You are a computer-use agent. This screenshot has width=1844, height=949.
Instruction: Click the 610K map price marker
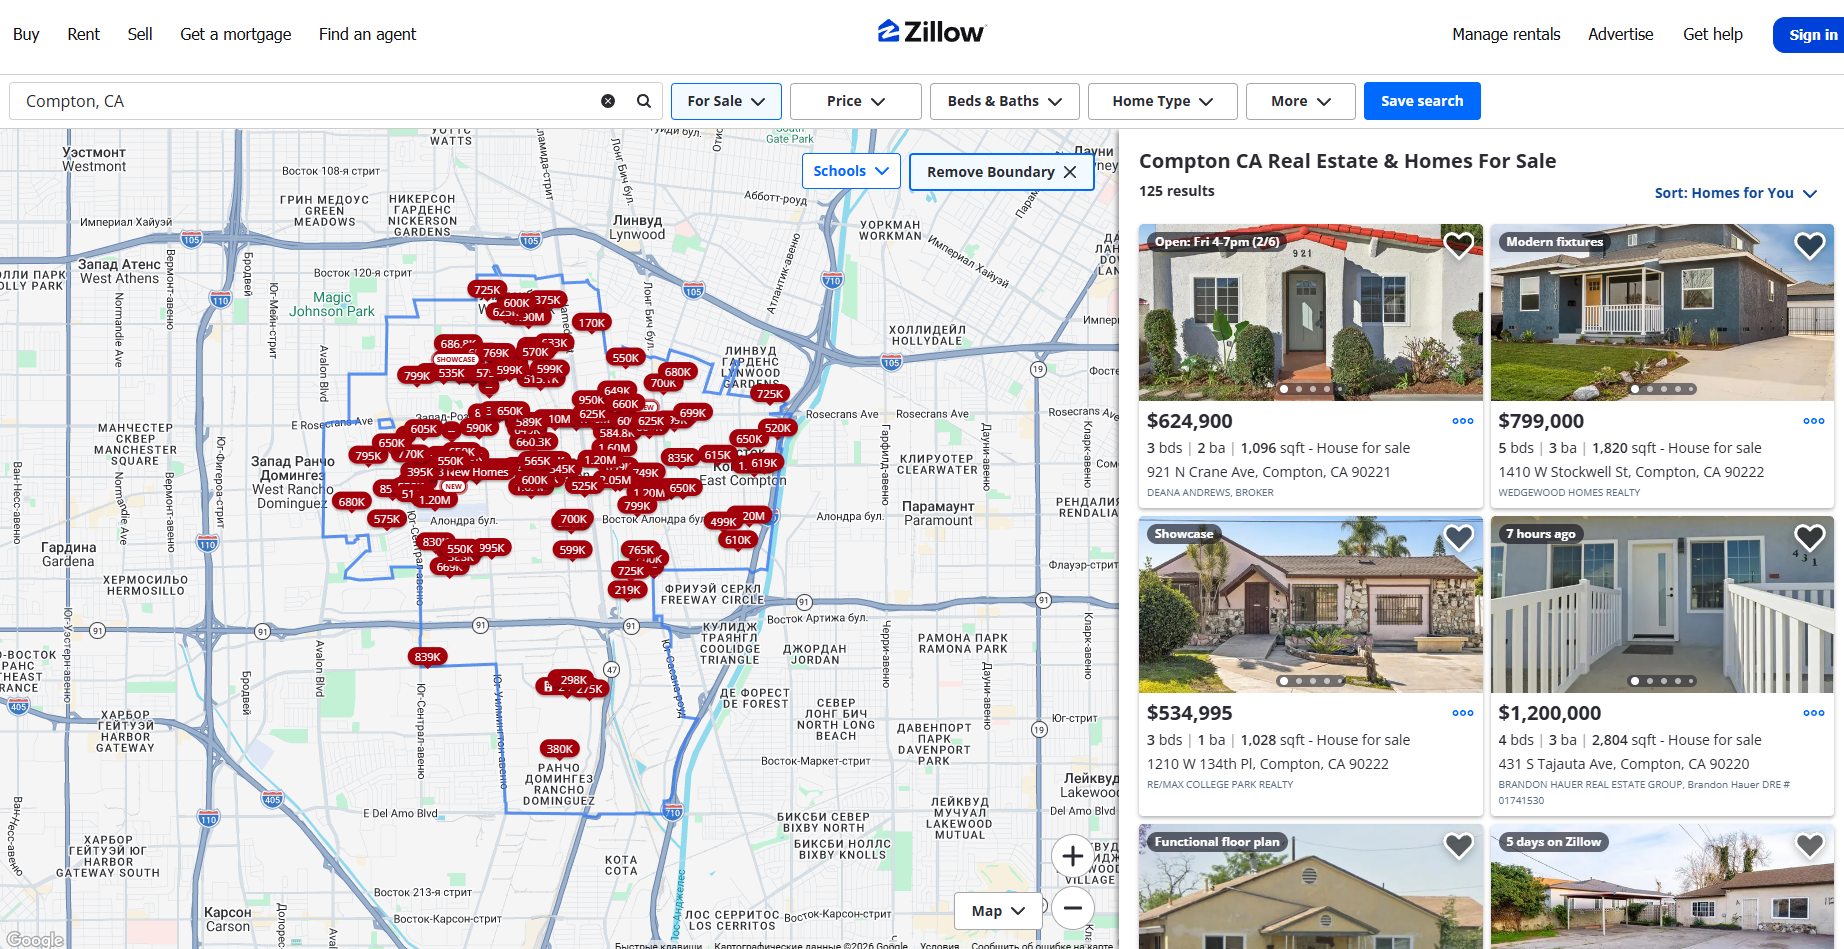[x=738, y=540]
